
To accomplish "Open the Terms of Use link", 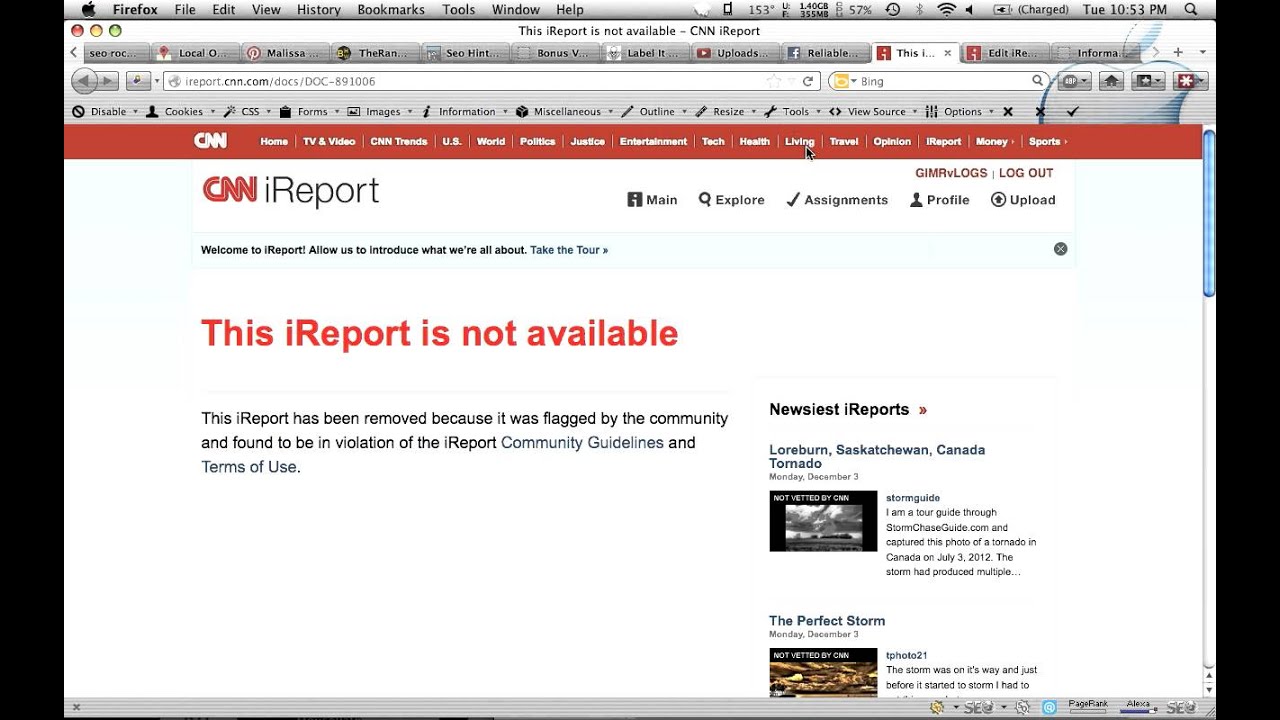I will click(x=249, y=467).
